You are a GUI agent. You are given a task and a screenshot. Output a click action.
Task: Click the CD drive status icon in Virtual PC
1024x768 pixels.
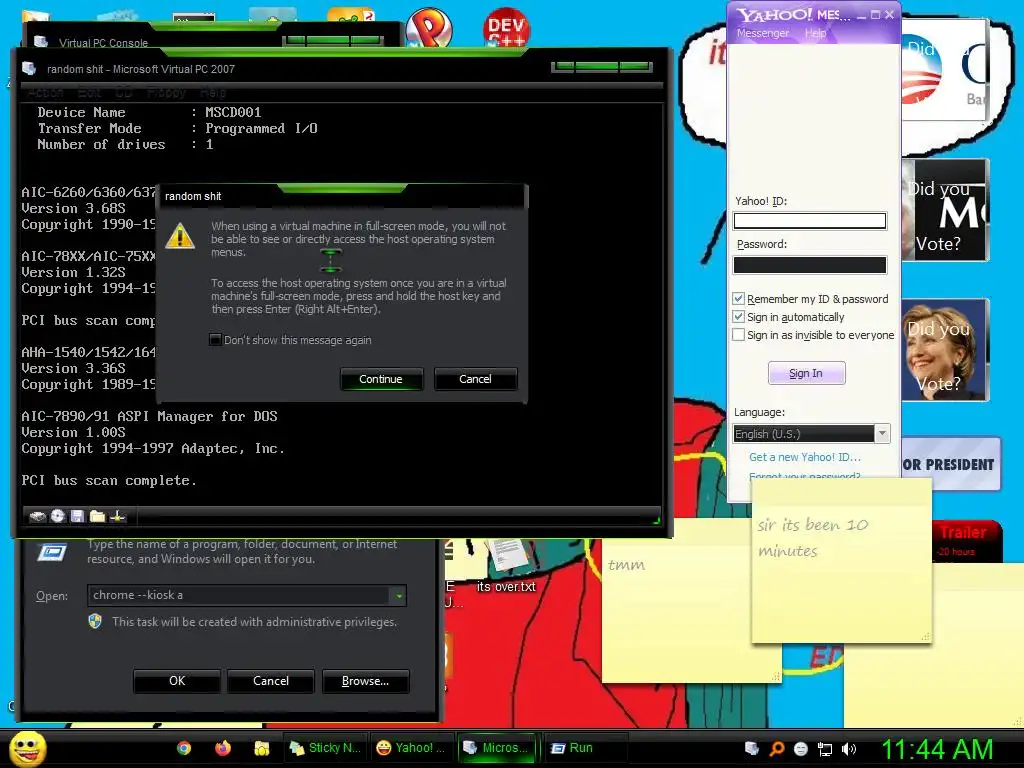pyautogui.click(x=58, y=516)
